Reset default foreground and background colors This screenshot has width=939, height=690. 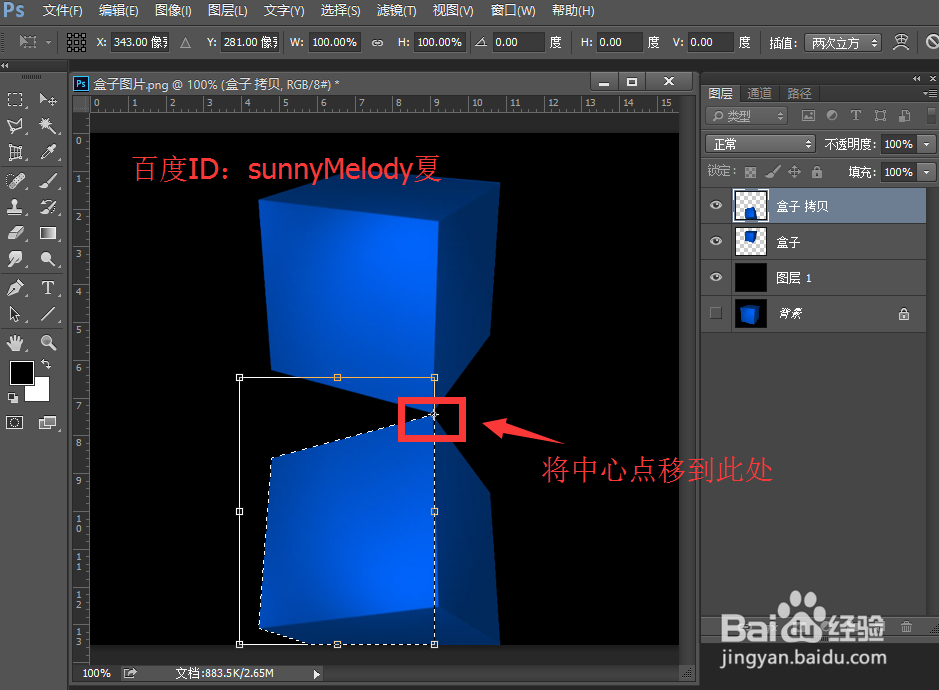[13, 397]
